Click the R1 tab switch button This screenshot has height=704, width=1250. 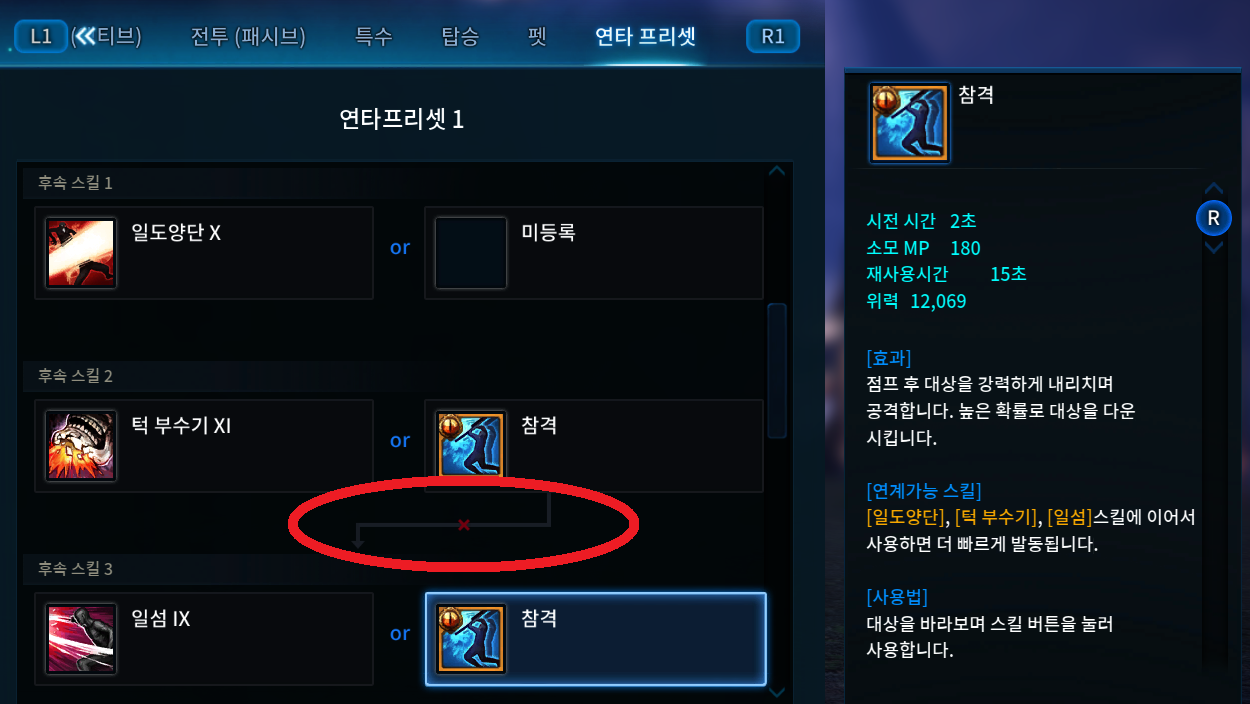(x=773, y=37)
